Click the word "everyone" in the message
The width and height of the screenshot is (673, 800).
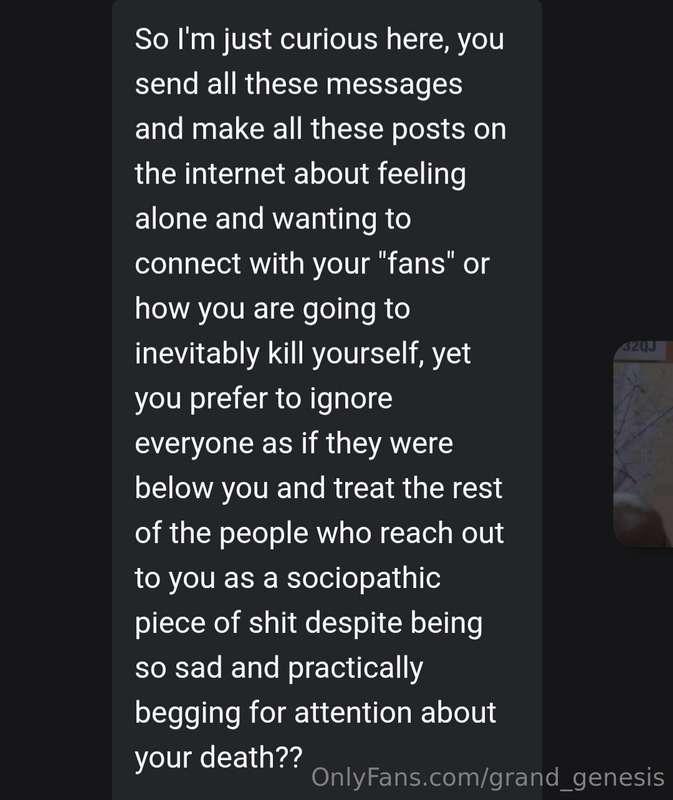(x=194, y=444)
